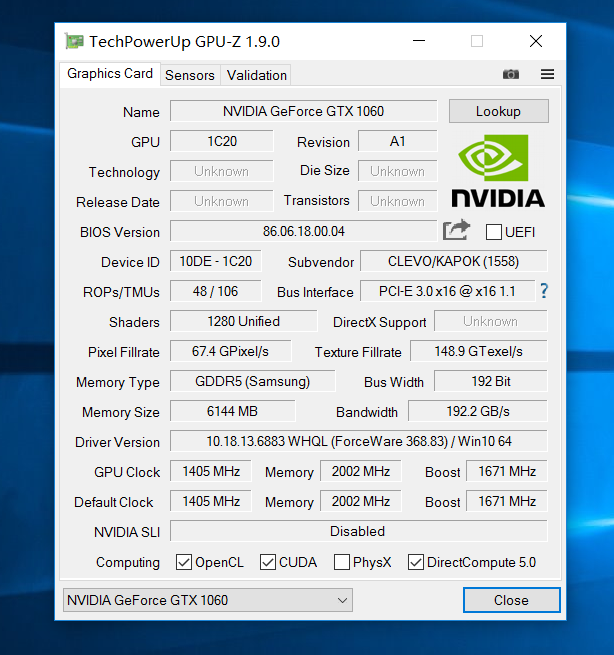
Task: Click ROPs/TMUs field 48 / 106
Action: (x=216, y=291)
